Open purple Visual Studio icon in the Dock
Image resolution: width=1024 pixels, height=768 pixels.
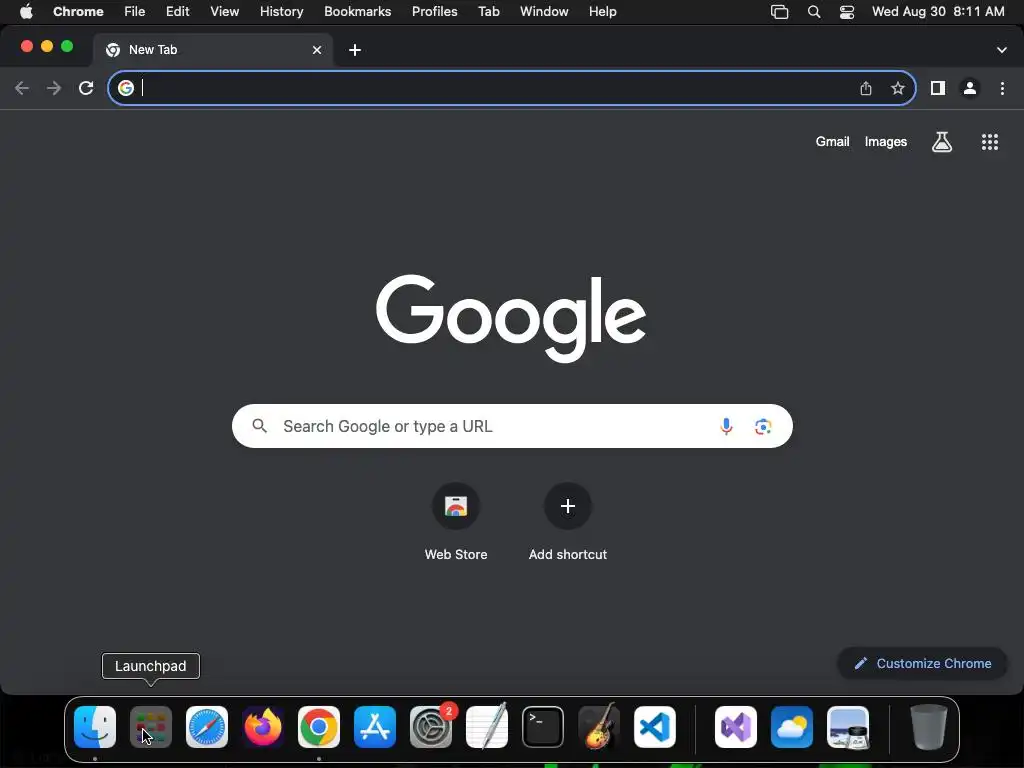click(736, 727)
